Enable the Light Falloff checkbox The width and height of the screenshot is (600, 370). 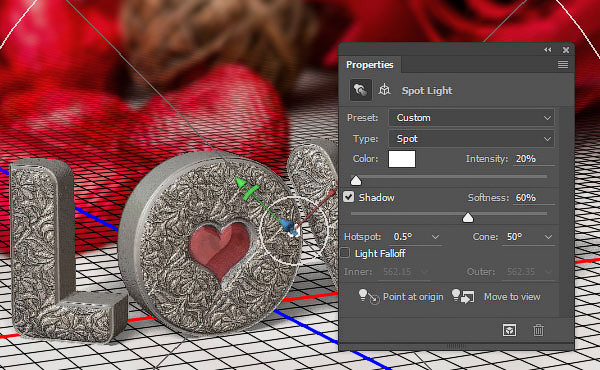[x=345, y=253]
